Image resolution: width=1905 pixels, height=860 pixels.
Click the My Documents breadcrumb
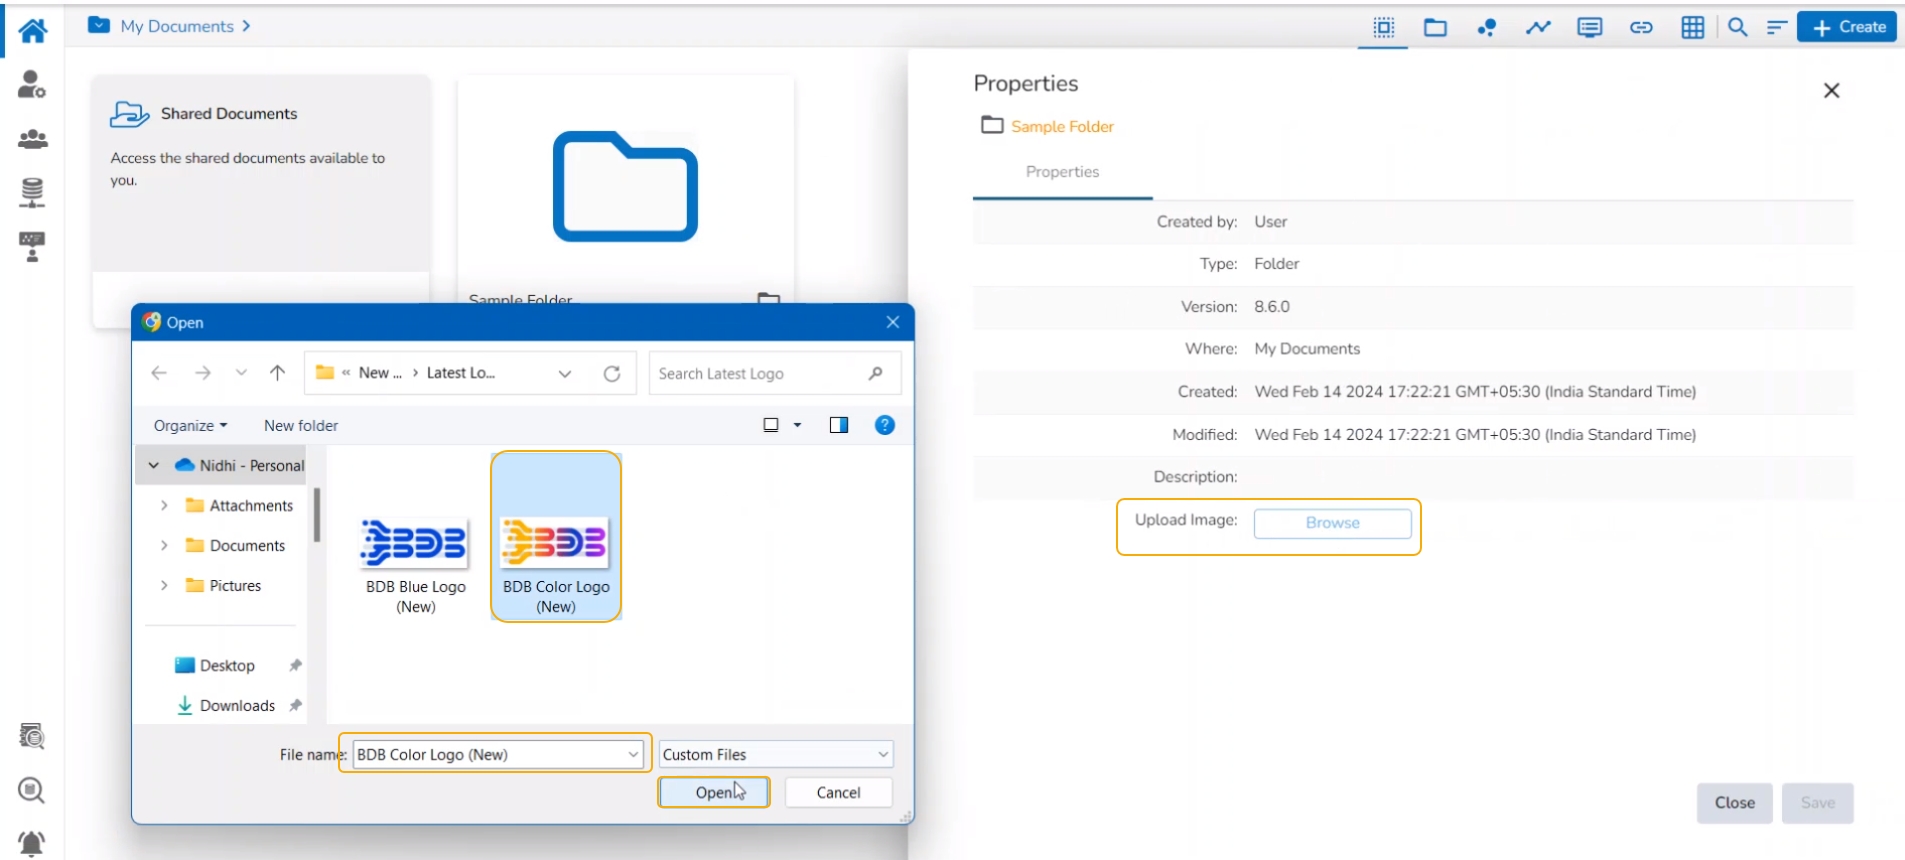[x=177, y=26]
